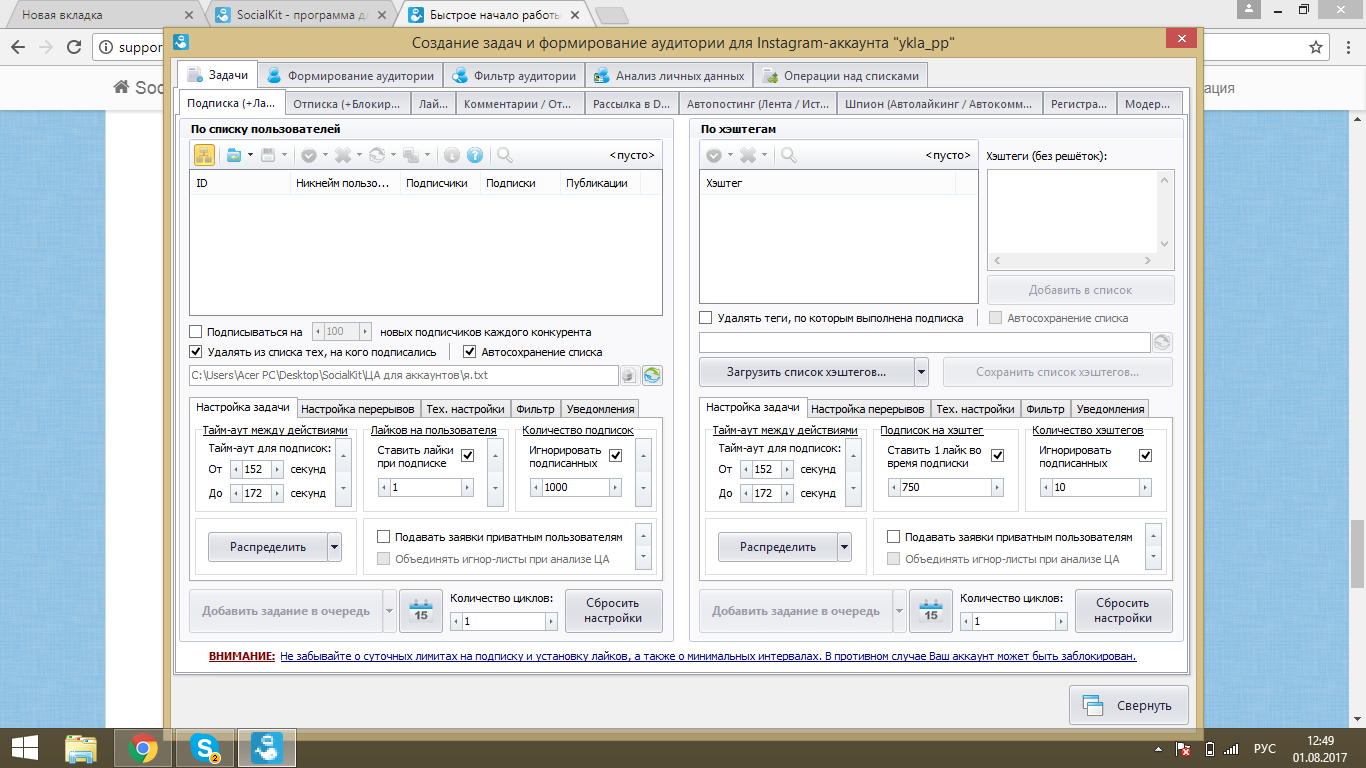Open the 'Распределить' dropdown arrow in user list panel
This screenshot has width=1366, height=768.
(334, 547)
